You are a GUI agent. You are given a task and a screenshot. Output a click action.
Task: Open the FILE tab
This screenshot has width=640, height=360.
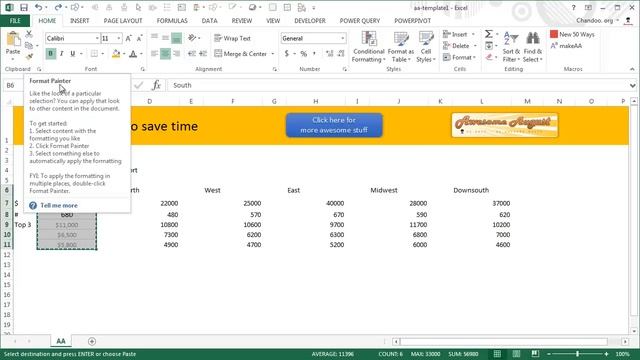[15, 20]
